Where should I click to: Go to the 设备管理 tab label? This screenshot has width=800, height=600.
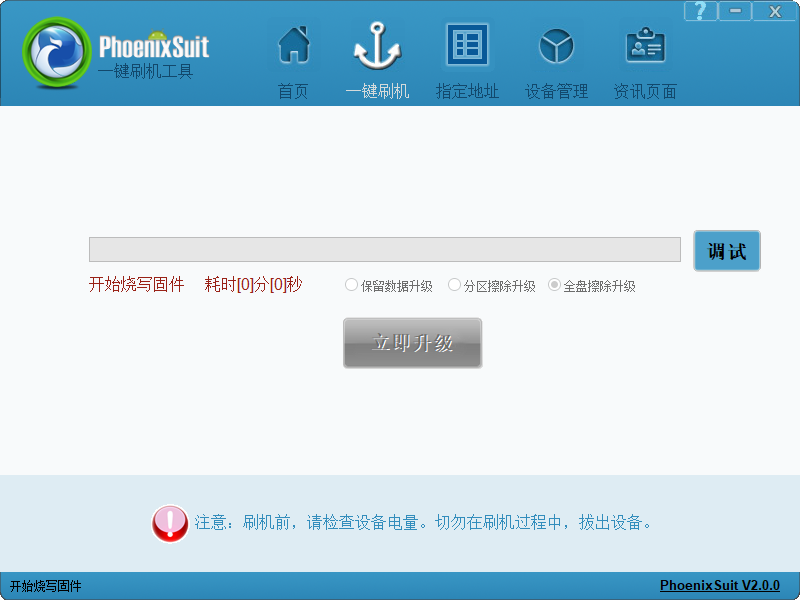(x=556, y=91)
